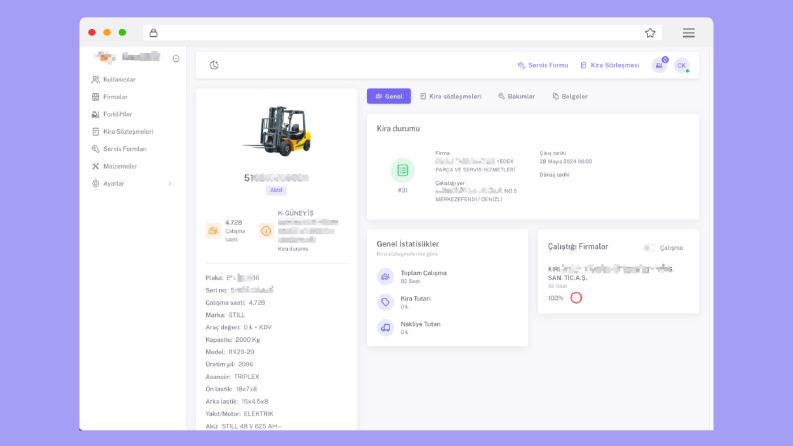Screen dimensions: 793x446
Task: Click the 'Ön lastik: 18x7x8' text
Action: [231, 389]
